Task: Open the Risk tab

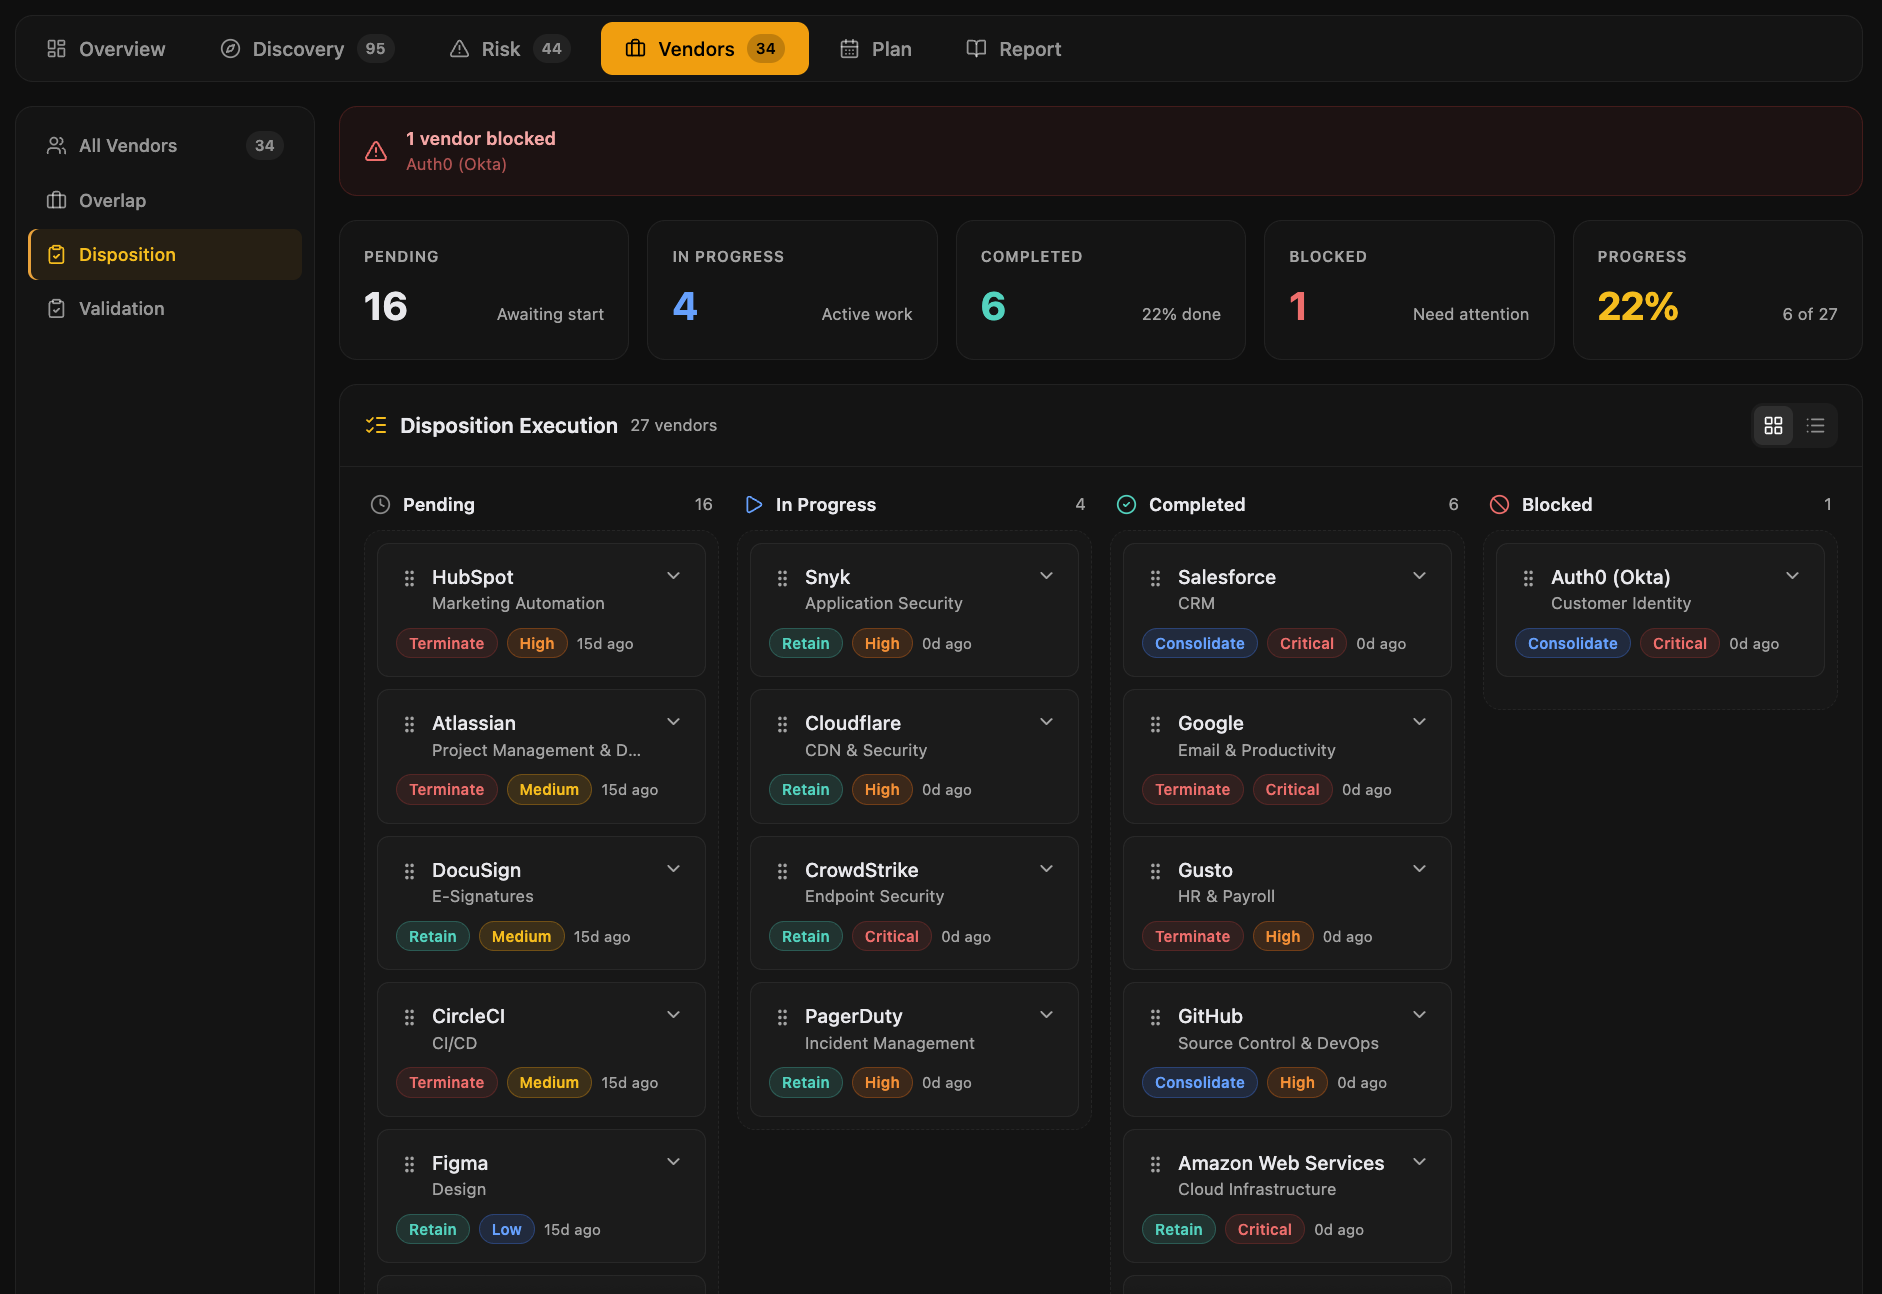Action: pyautogui.click(x=509, y=49)
